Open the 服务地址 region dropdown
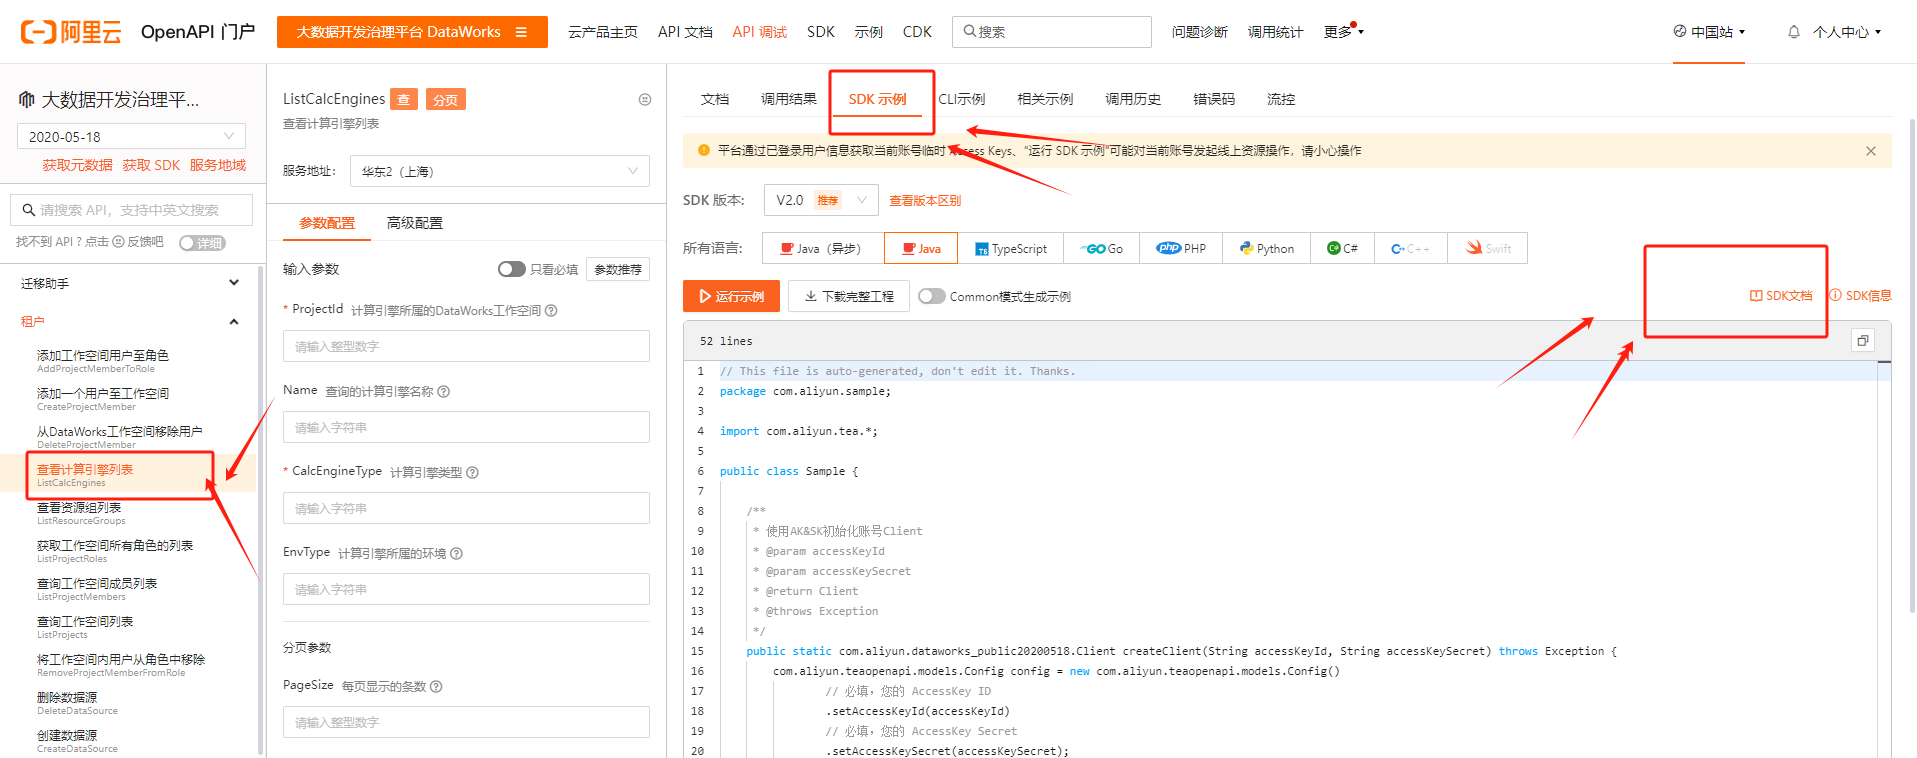Screen dimensions: 1917x758 tap(500, 171)
